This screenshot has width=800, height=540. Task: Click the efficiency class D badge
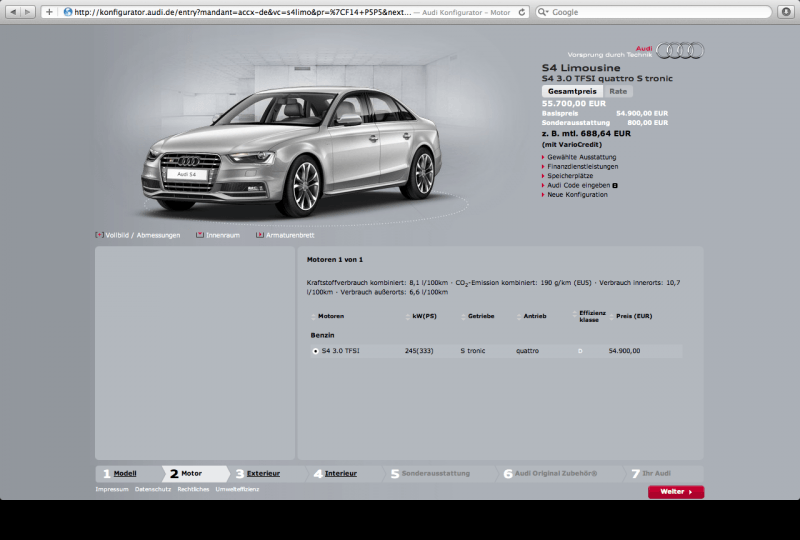tap(580, 351)
